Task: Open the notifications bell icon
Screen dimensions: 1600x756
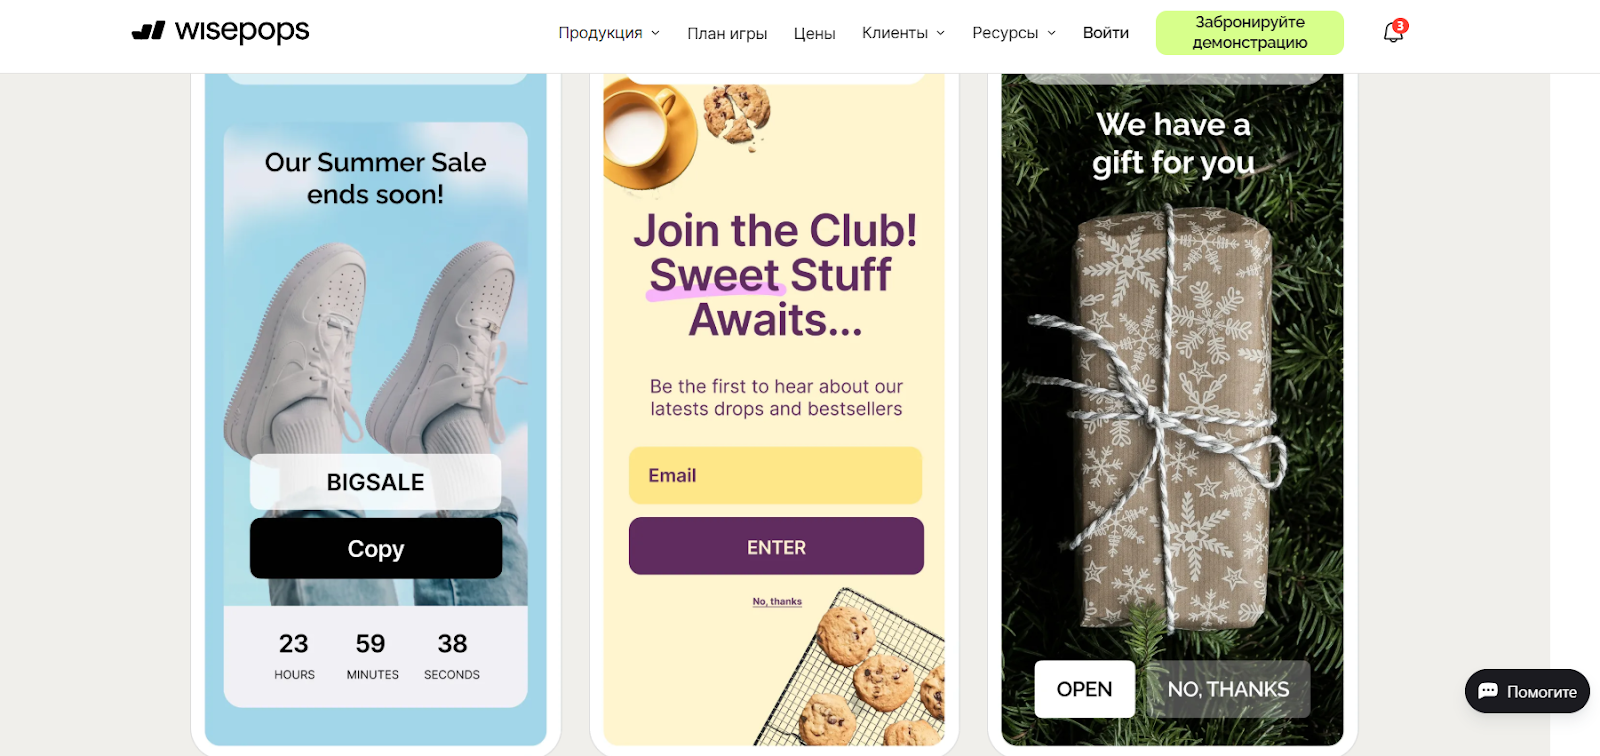Action: pos(1394,32)
